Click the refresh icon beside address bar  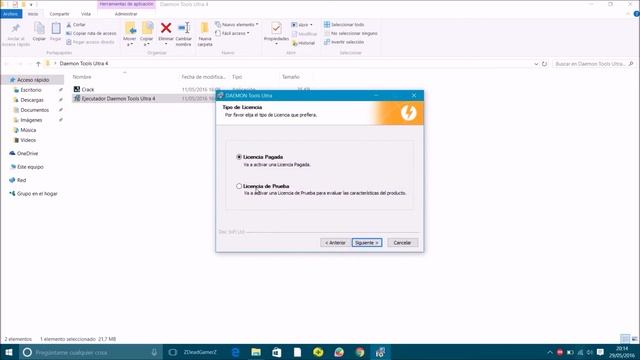[544, 64]
